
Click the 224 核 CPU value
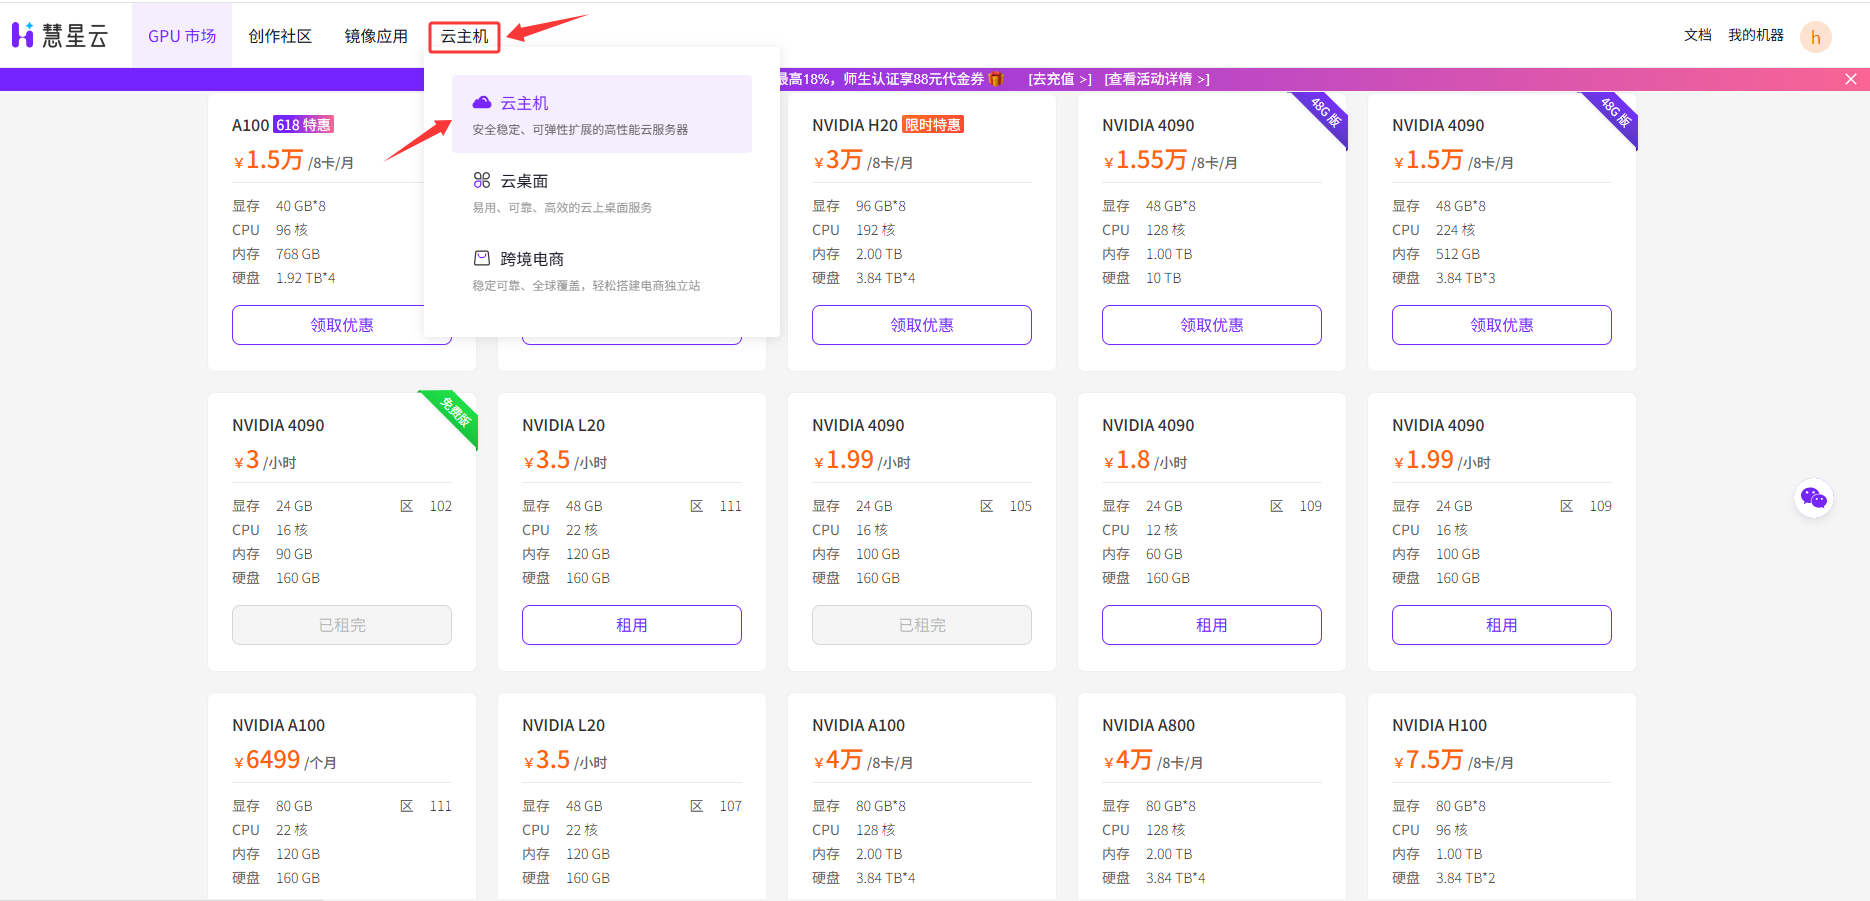pos(1456,230)
